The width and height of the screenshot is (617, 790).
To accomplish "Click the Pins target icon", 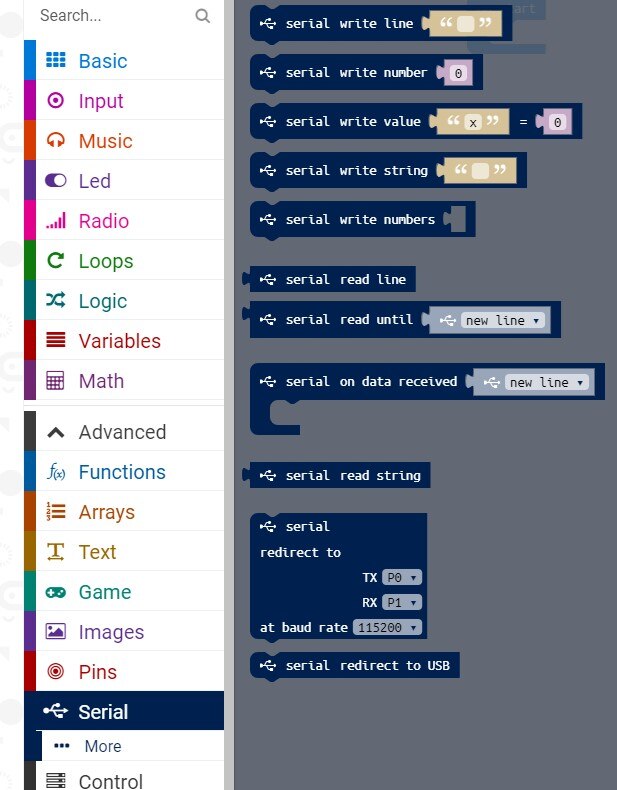I will click(x=56, y=672).
